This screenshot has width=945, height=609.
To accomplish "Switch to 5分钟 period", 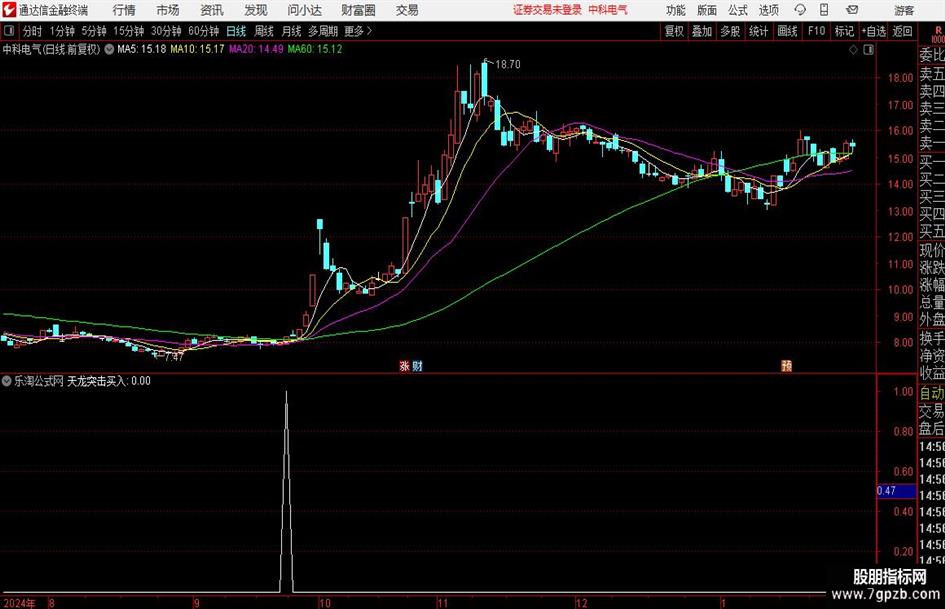I will click(94, 31).
